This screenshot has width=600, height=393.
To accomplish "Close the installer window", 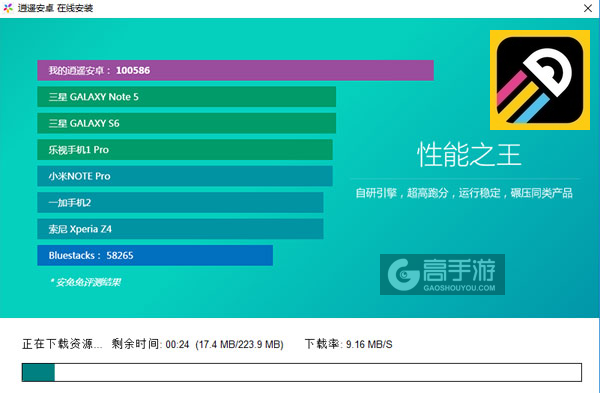I will pyautogui.click(x=588, y=8).
